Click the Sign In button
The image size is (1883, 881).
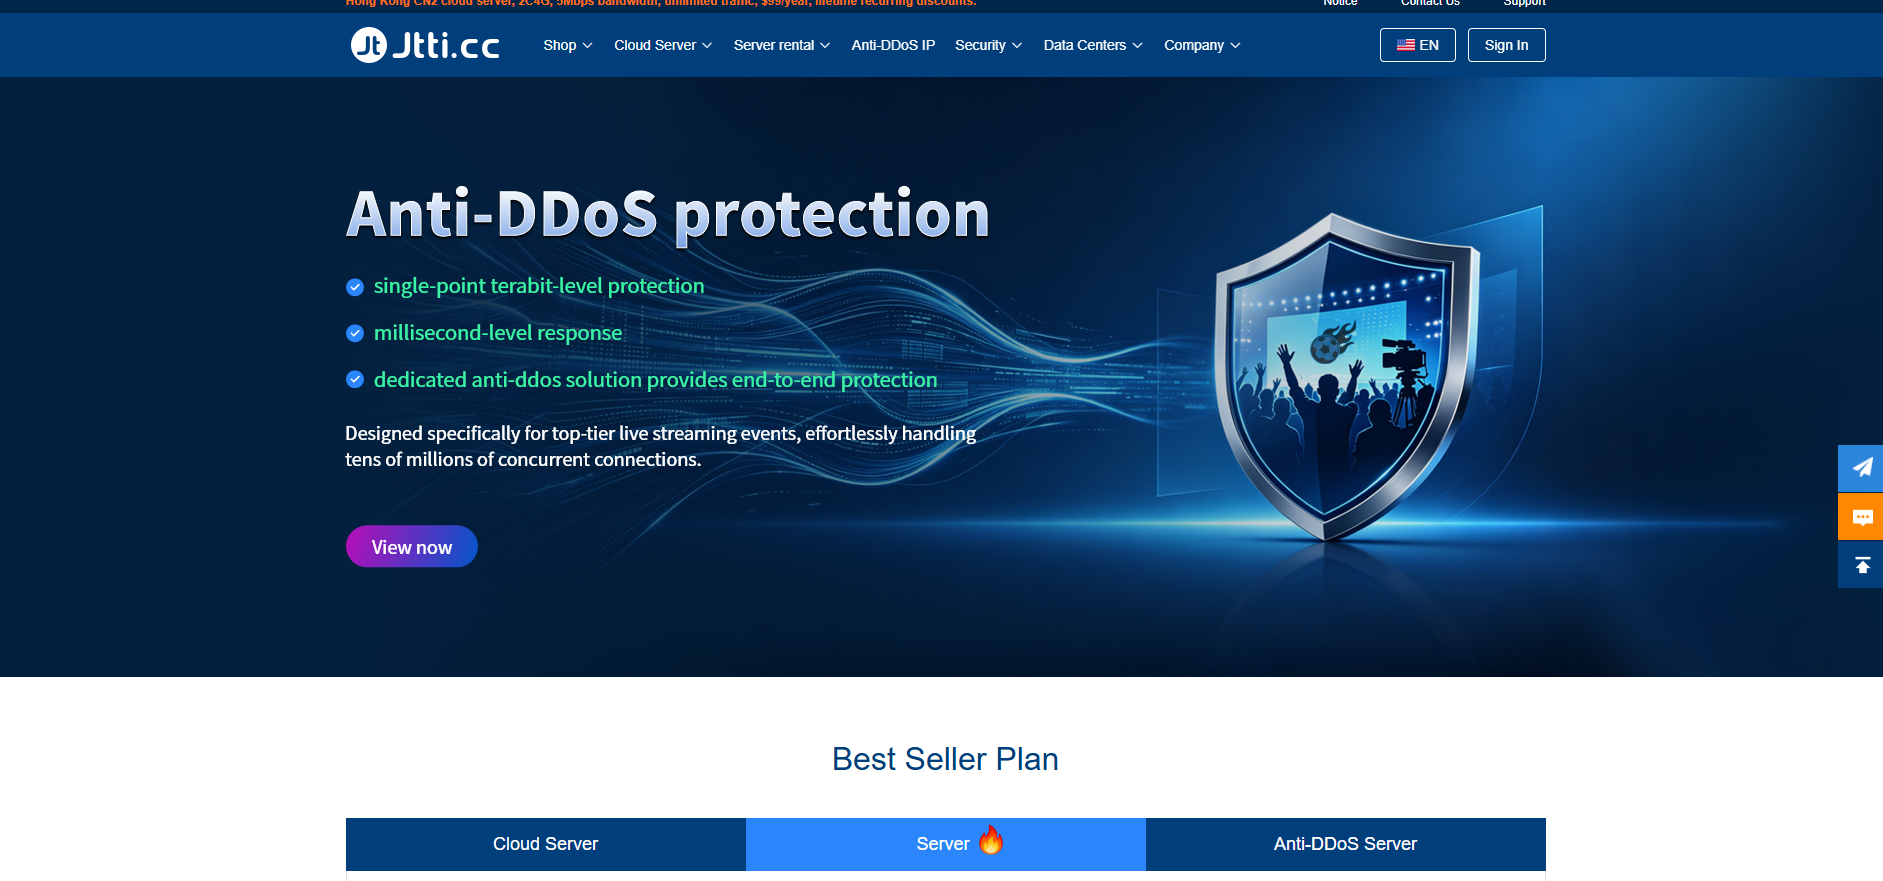(1506, 45)
